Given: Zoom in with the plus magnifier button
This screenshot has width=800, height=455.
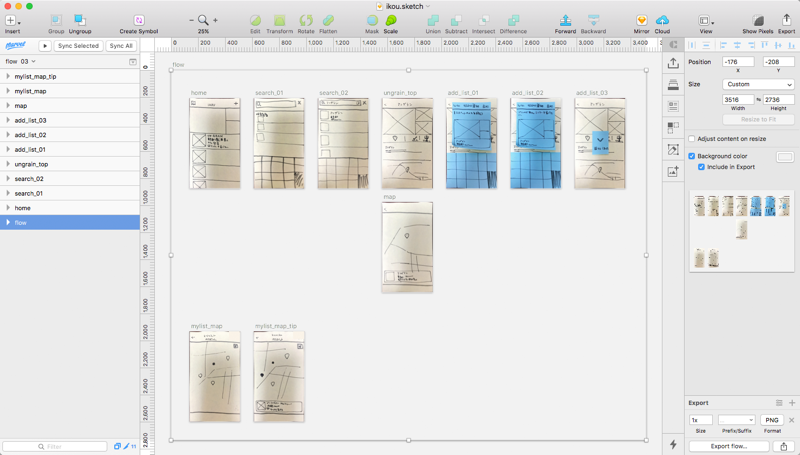Looking at the screenshot, I should click(215, 20).
